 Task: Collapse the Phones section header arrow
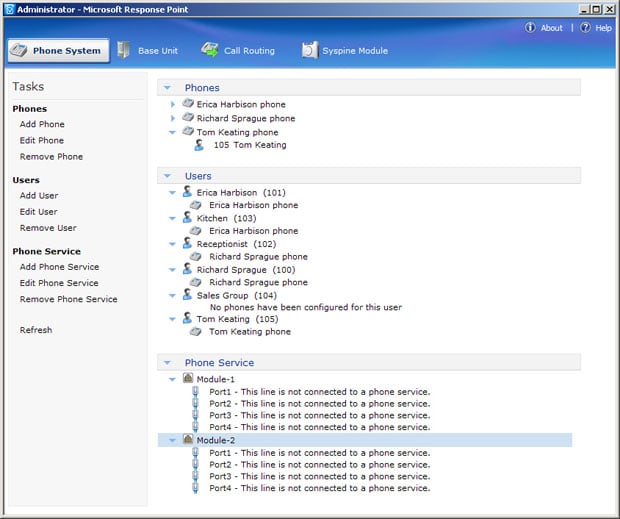click(x=168, y=88)
